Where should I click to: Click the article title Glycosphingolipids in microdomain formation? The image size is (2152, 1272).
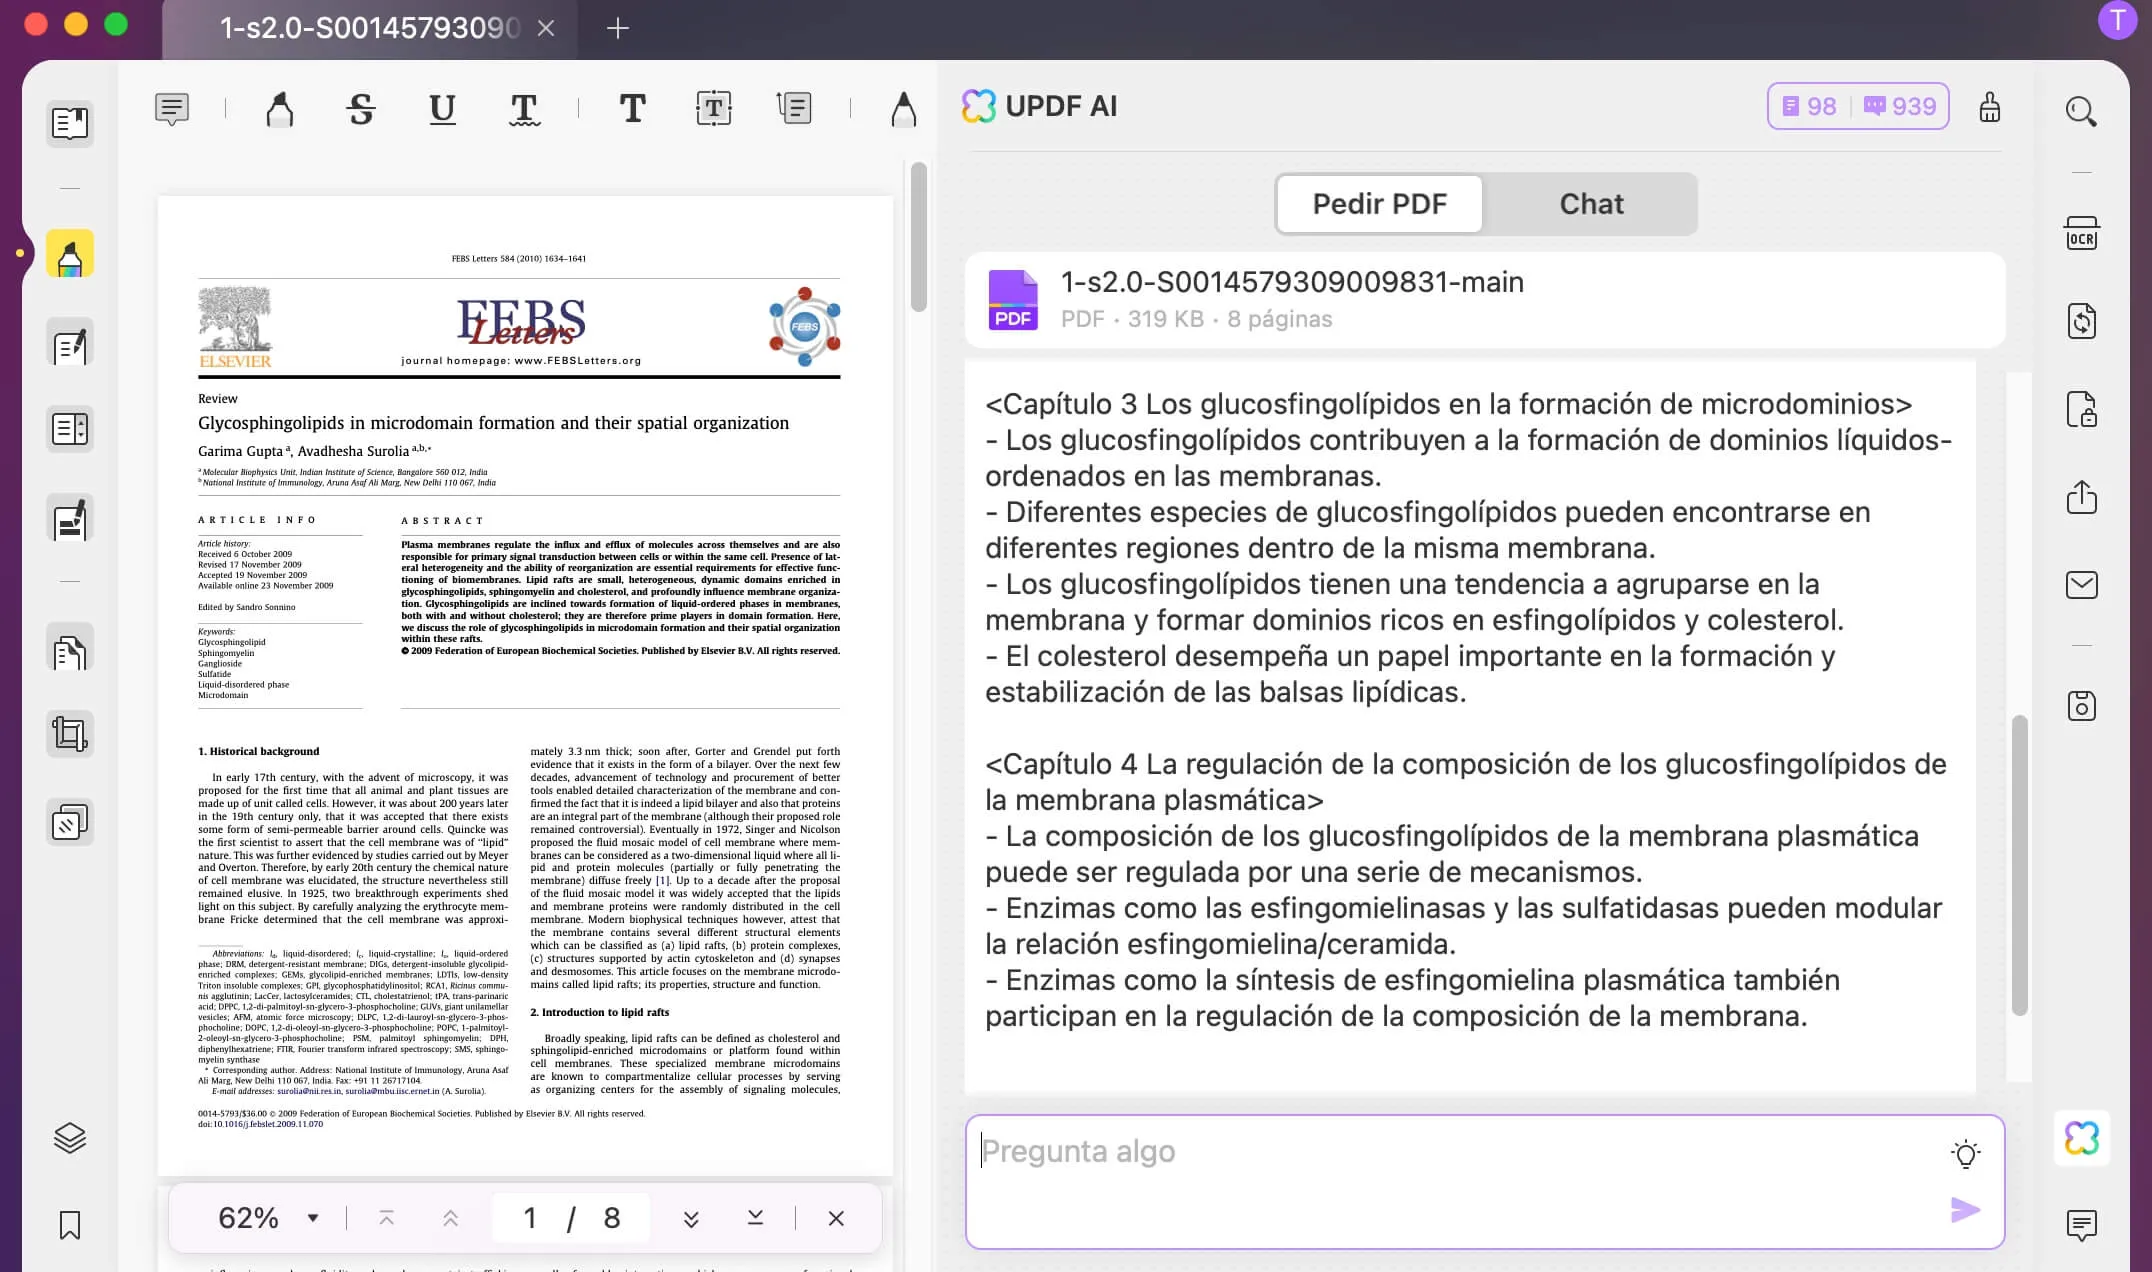[493, 423]
